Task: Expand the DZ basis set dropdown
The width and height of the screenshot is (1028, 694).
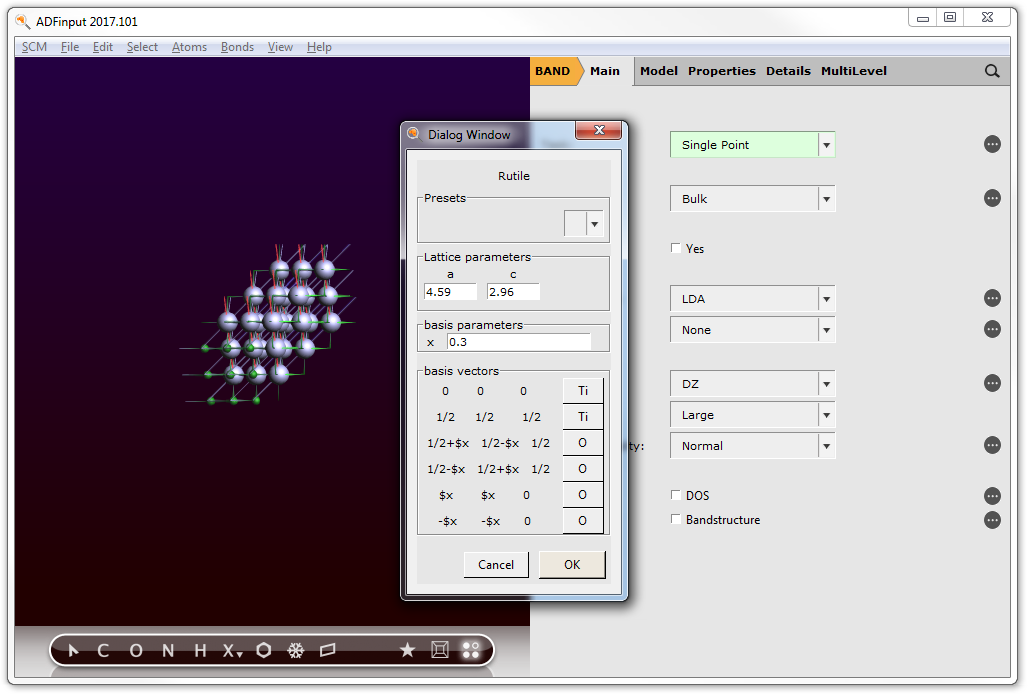Action: [826, 384]
